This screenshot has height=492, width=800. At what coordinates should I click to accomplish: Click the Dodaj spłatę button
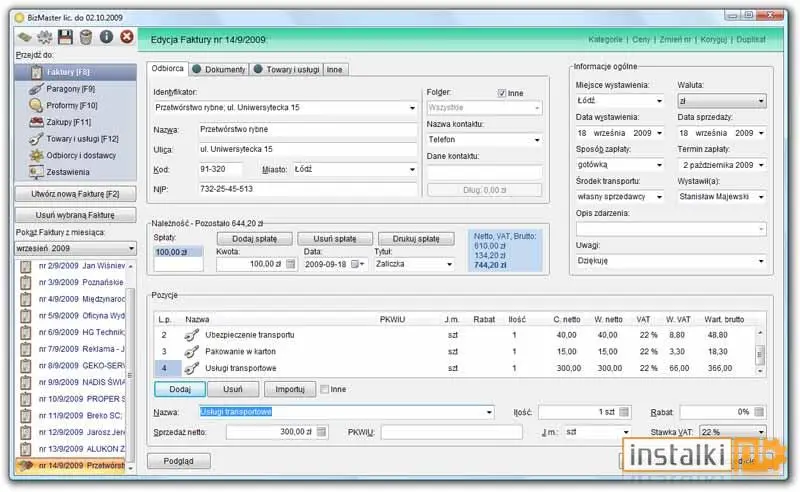click(x=255, y=239)
